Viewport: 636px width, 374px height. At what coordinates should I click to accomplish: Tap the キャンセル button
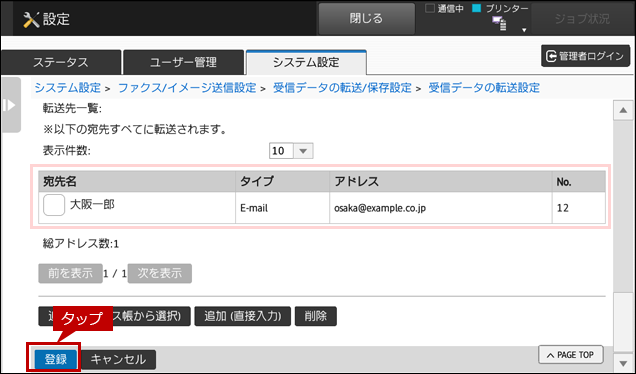(x=118, y=359)
